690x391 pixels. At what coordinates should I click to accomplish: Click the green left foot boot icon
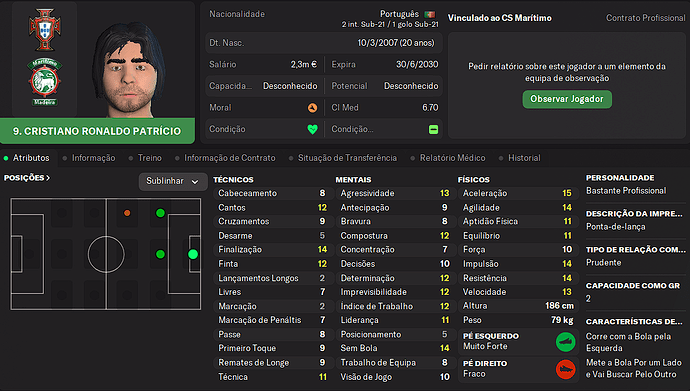coord(565,342)
